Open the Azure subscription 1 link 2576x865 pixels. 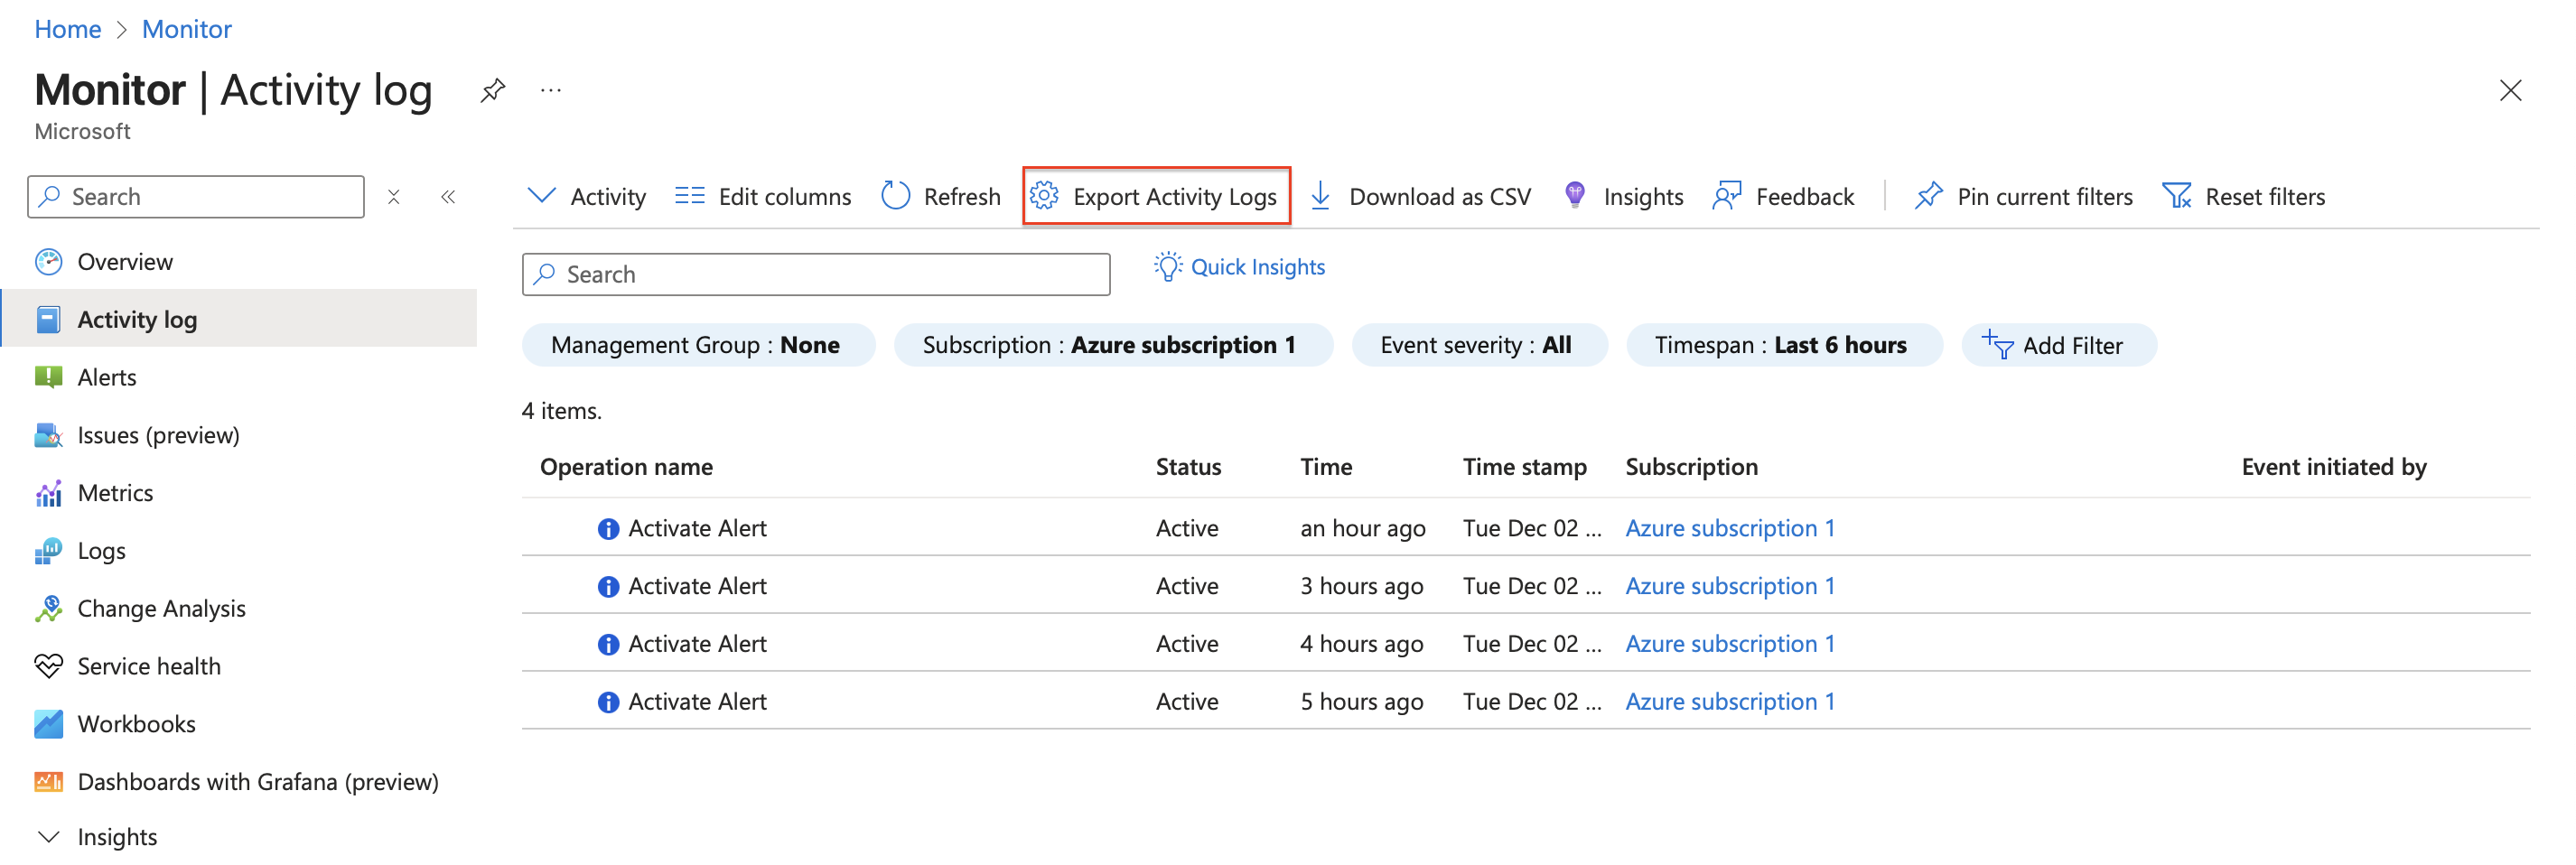tap(1729, 528)
